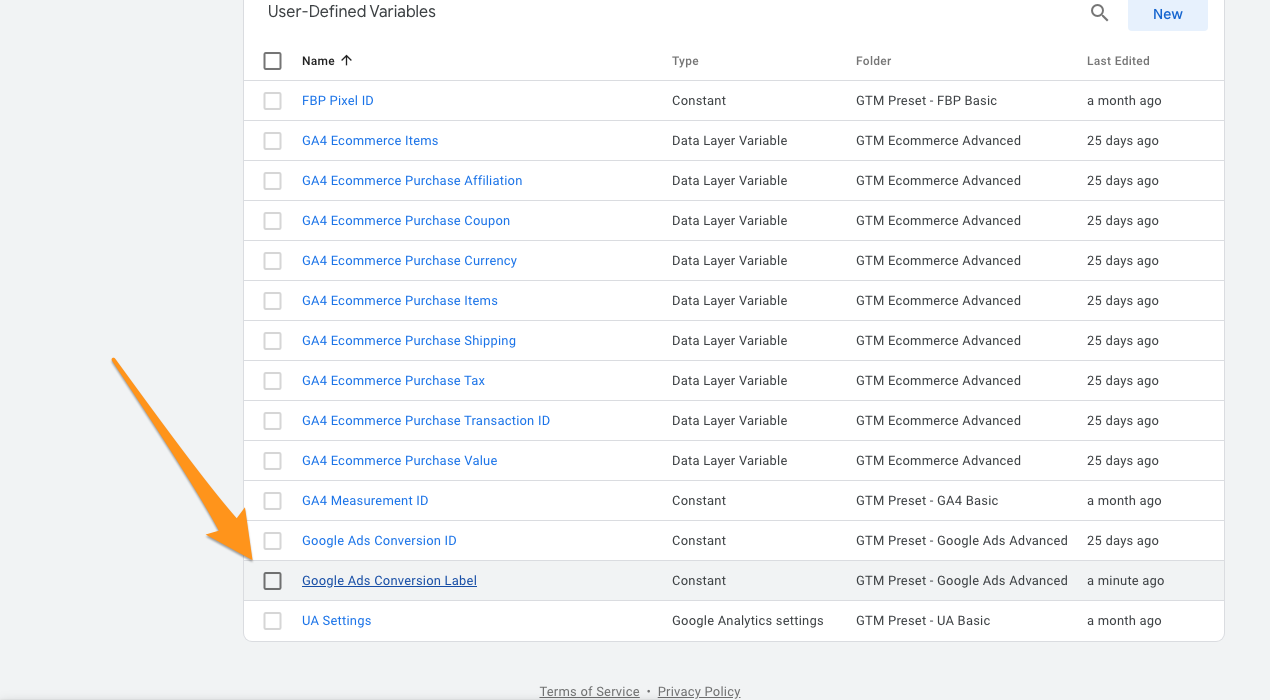Open GA4 Ecommerce Purchase Value variable
The image size is (1270, 700).
(400, 461)
